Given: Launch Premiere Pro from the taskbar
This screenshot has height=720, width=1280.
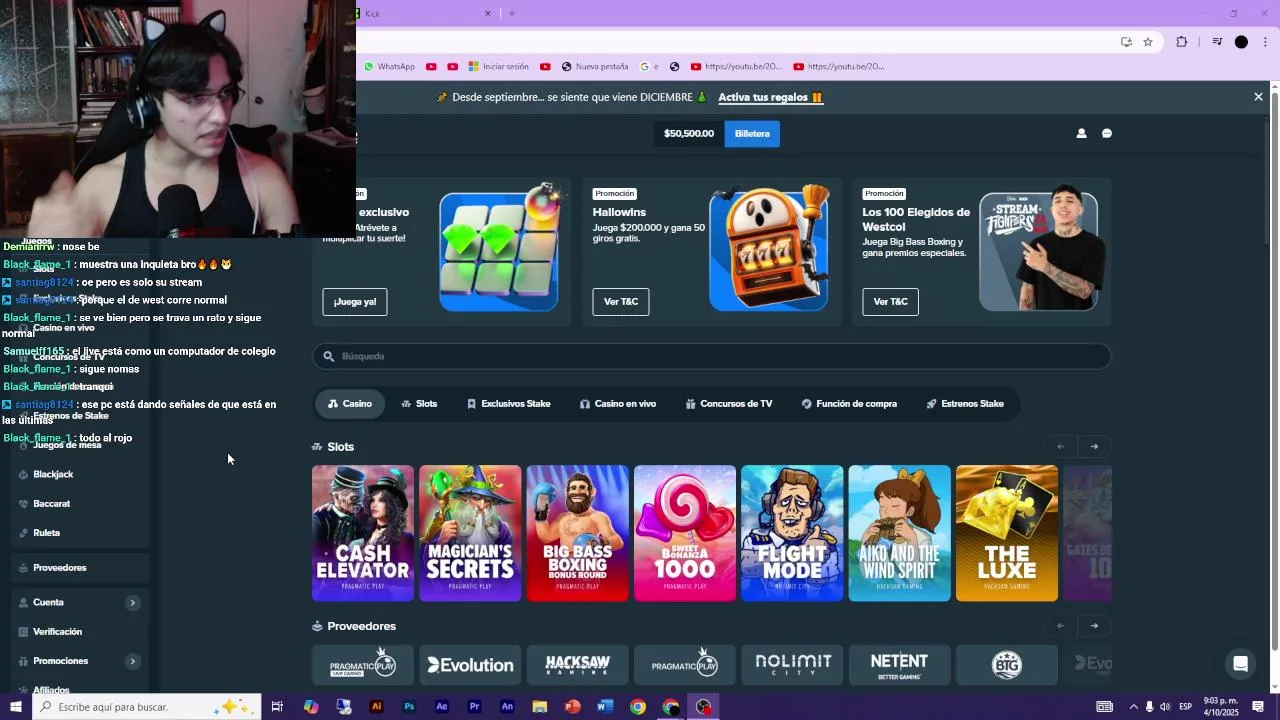Looking at the screenshot, I should [475, 707].
